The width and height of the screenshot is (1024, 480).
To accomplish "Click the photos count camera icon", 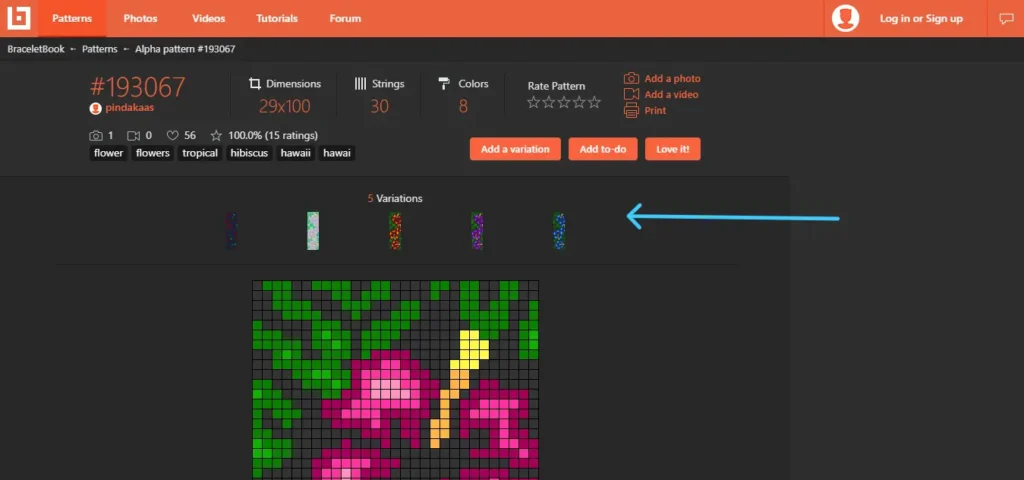I will pos(96,135).
